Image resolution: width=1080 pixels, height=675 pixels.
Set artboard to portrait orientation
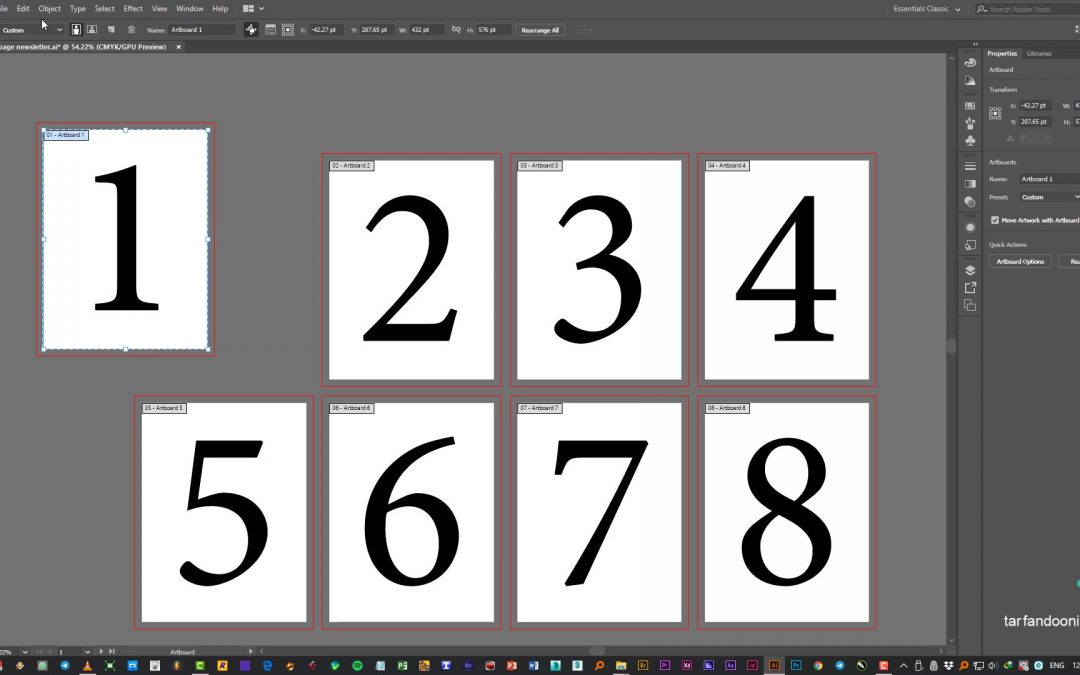point(77,30)
